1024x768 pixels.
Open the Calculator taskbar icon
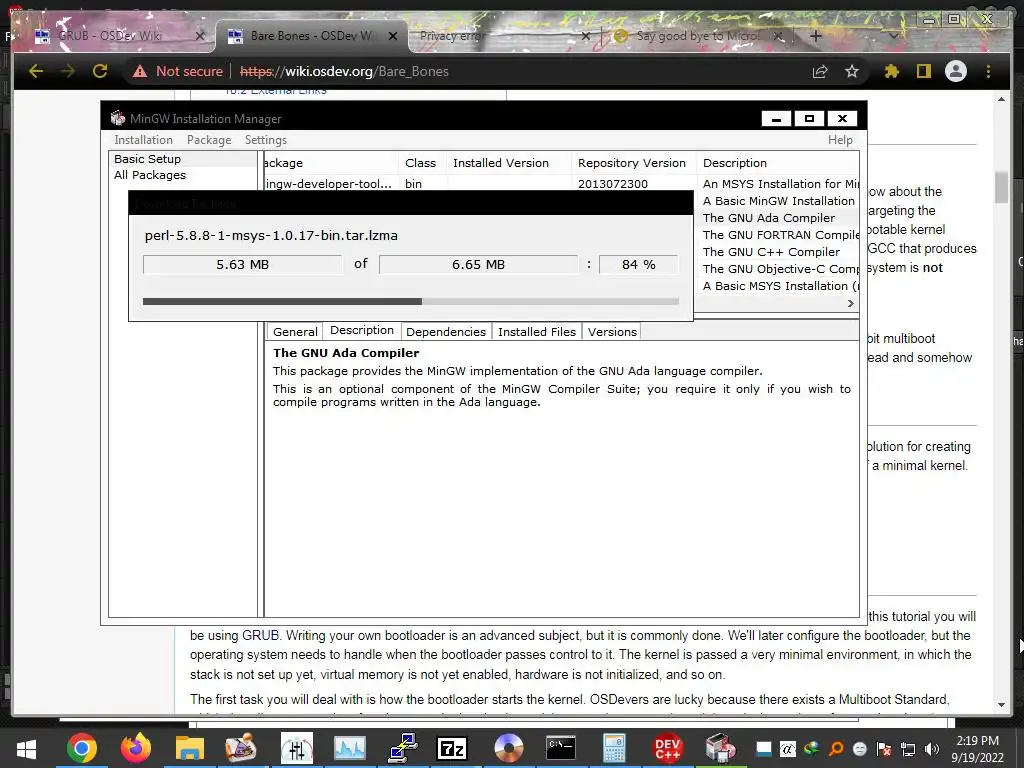[x=614, y=748]
